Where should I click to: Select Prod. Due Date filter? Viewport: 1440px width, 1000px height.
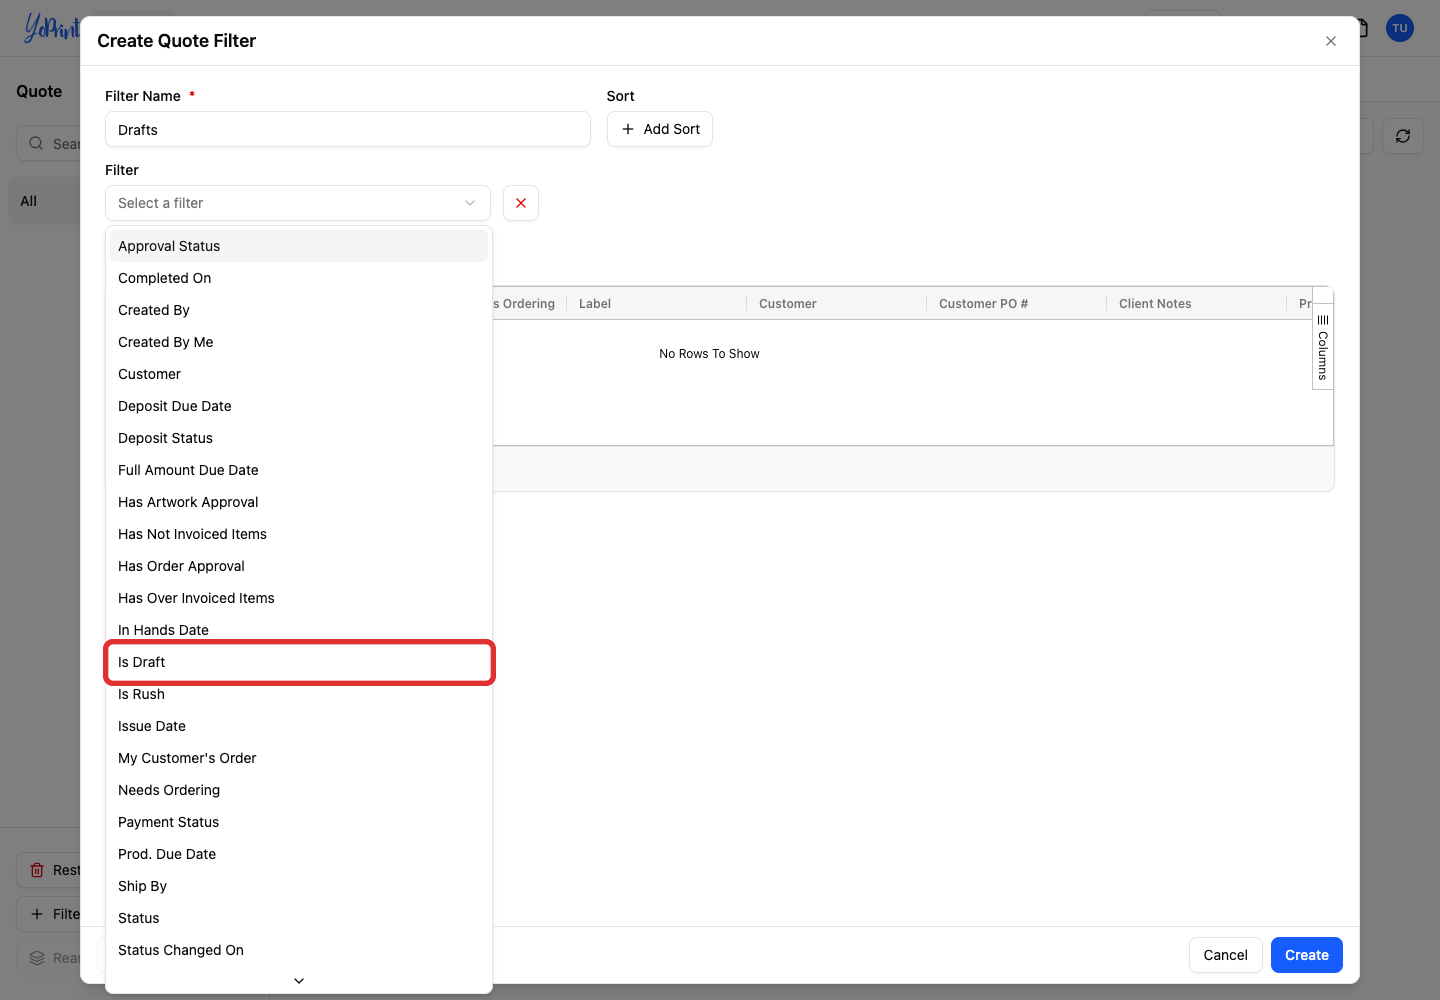299,854
